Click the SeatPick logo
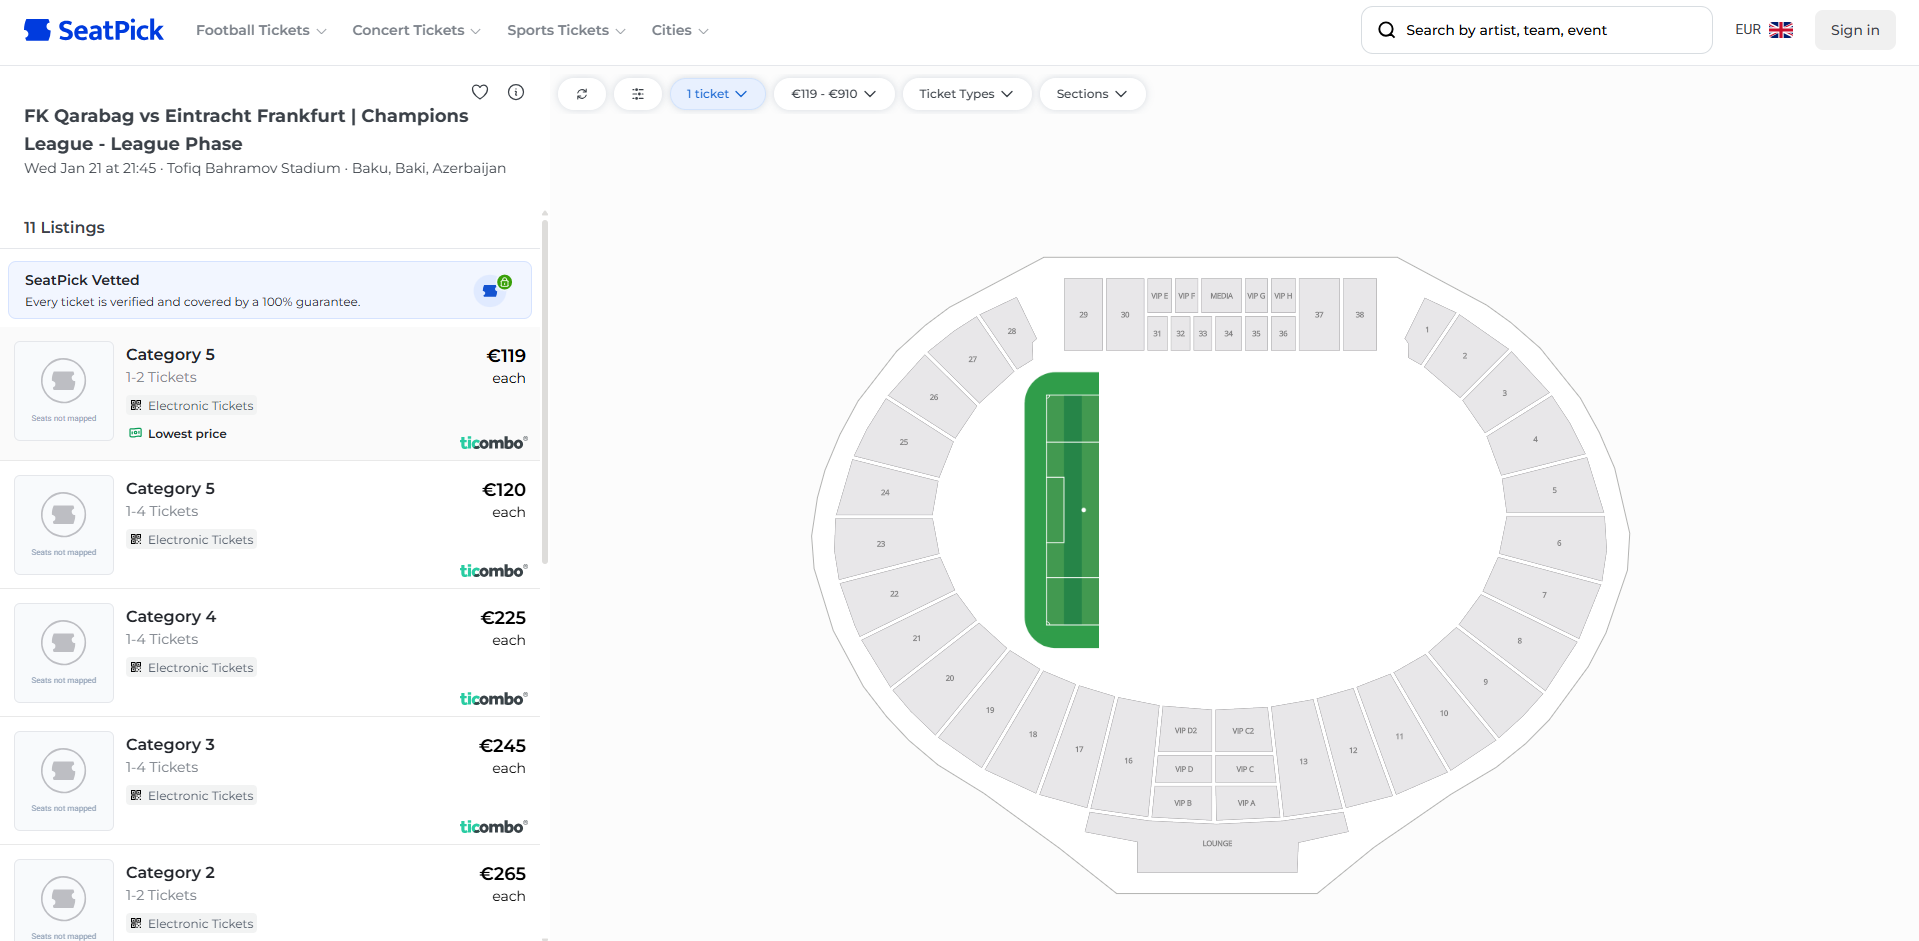The width and height of the screenshot is (1919, 941). [94, 30]
